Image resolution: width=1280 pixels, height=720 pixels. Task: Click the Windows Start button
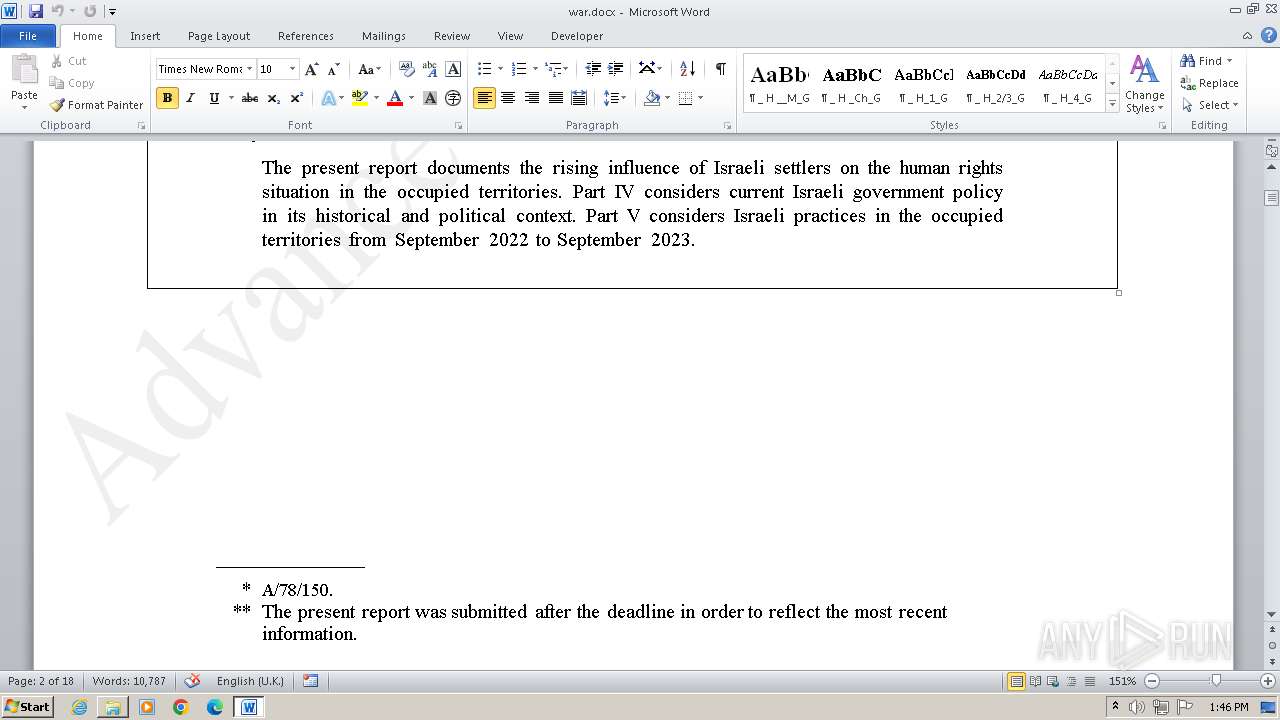[27, 707]
